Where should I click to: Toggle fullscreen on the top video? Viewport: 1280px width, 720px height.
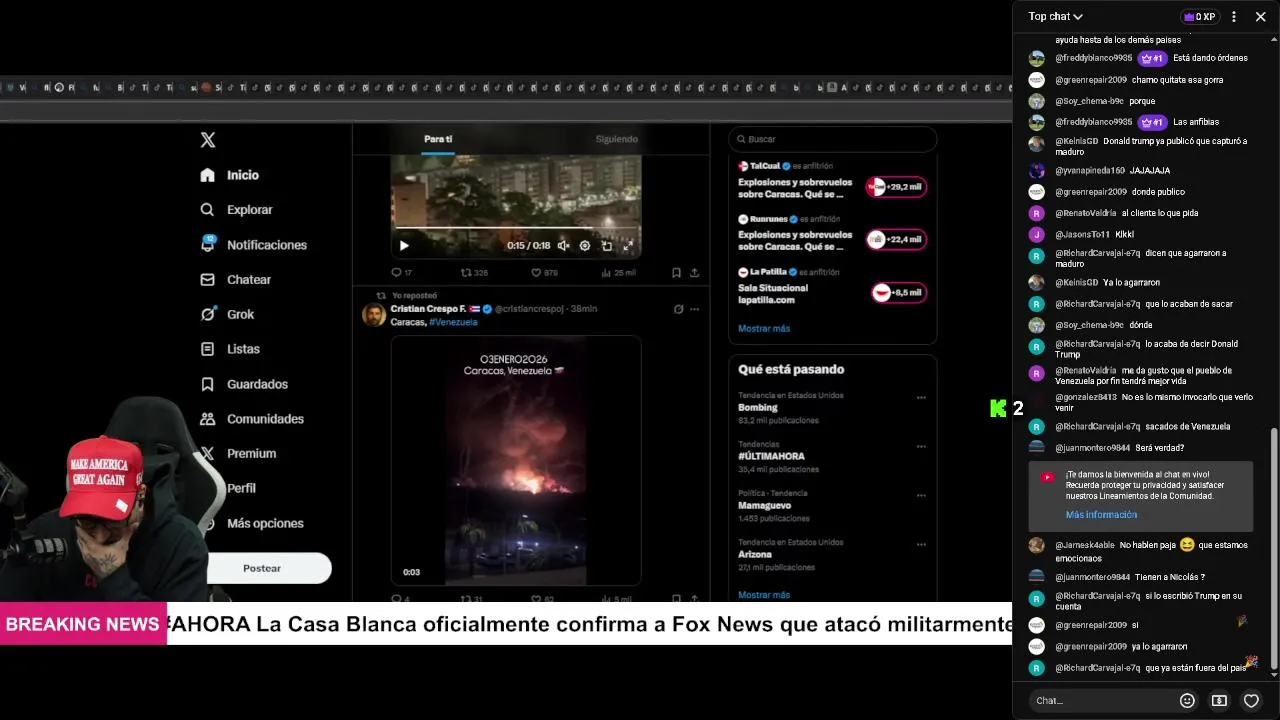(x=628, y=245)
